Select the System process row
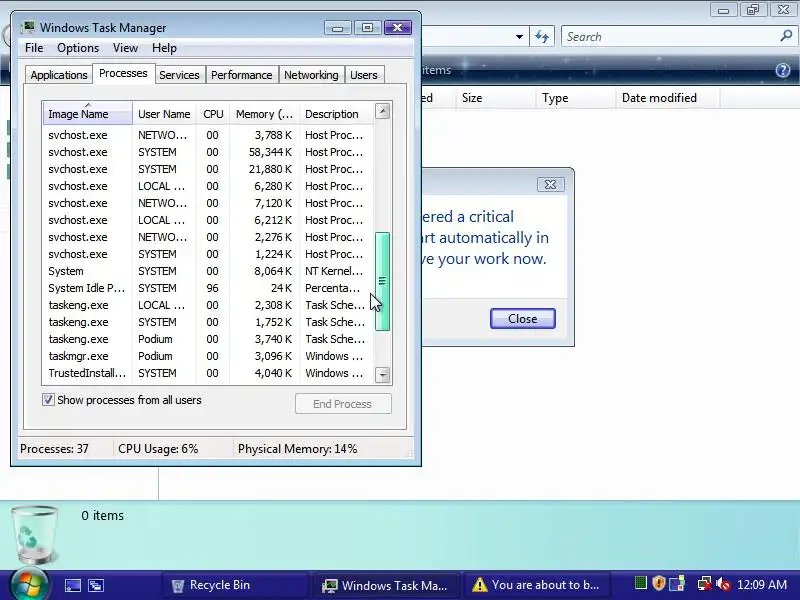800x600 pixels. click(x=208, y=271)
